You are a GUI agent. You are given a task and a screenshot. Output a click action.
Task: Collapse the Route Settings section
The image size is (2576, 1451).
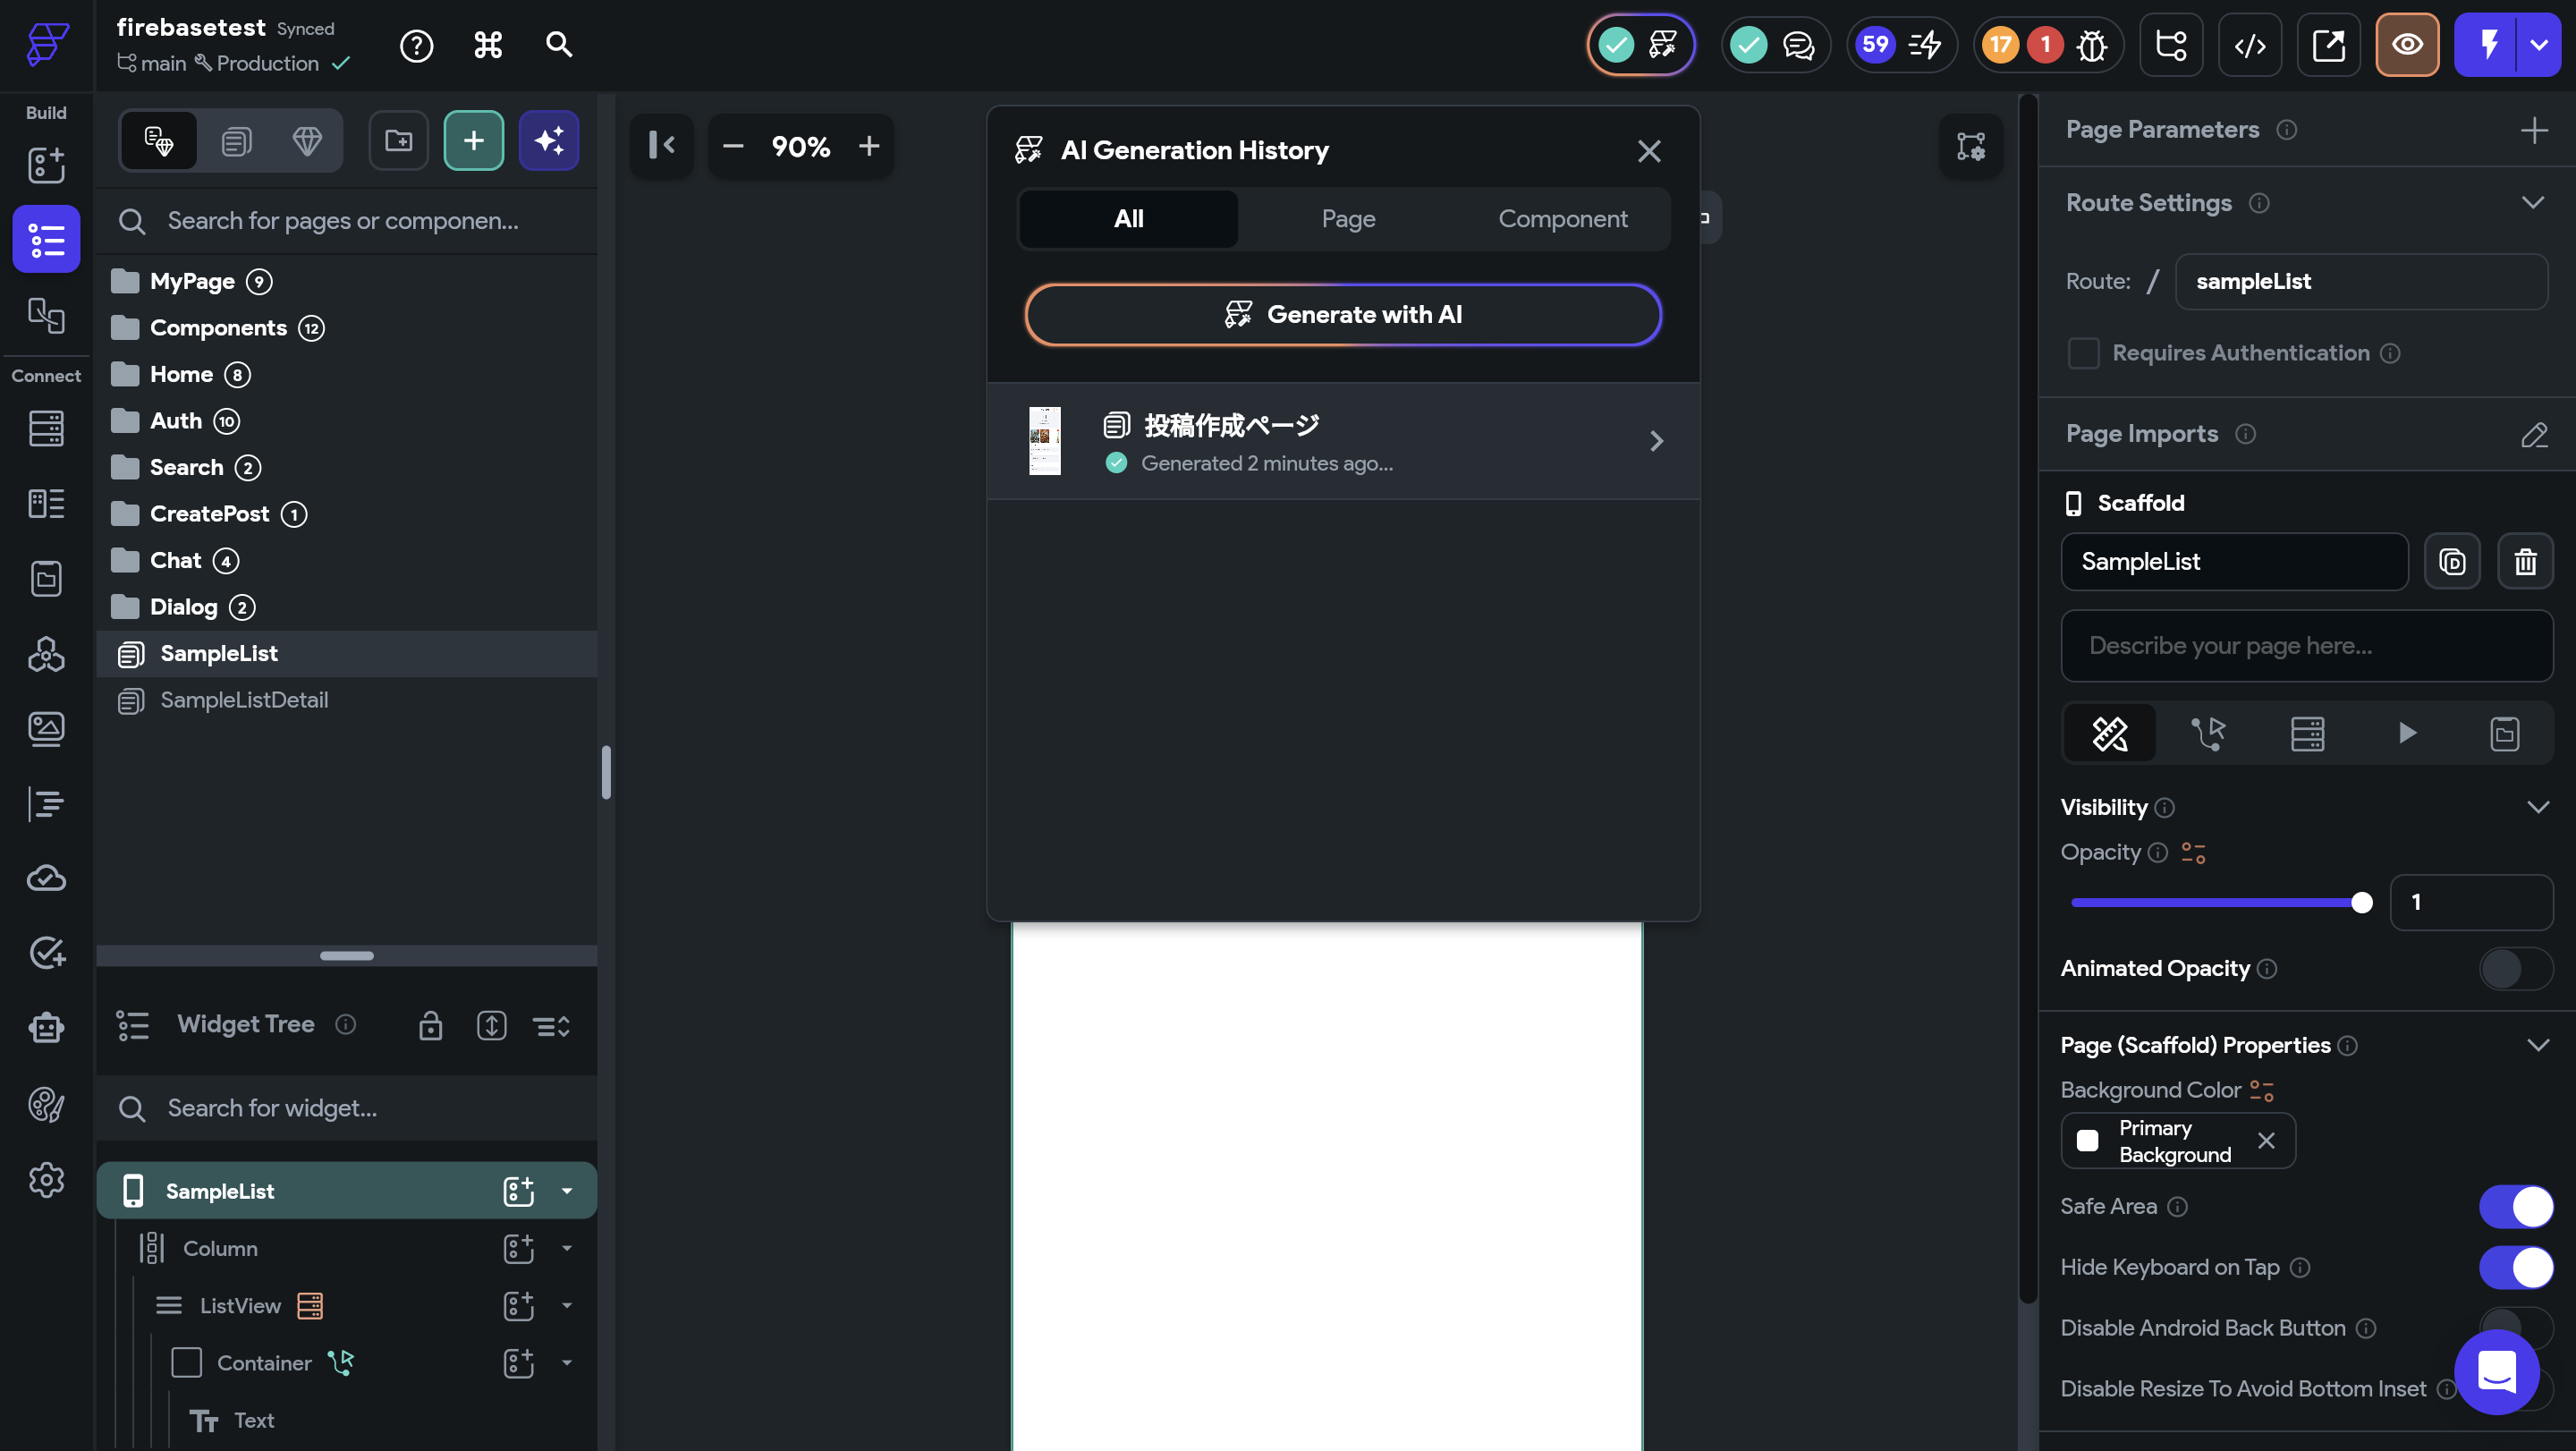2532,203
